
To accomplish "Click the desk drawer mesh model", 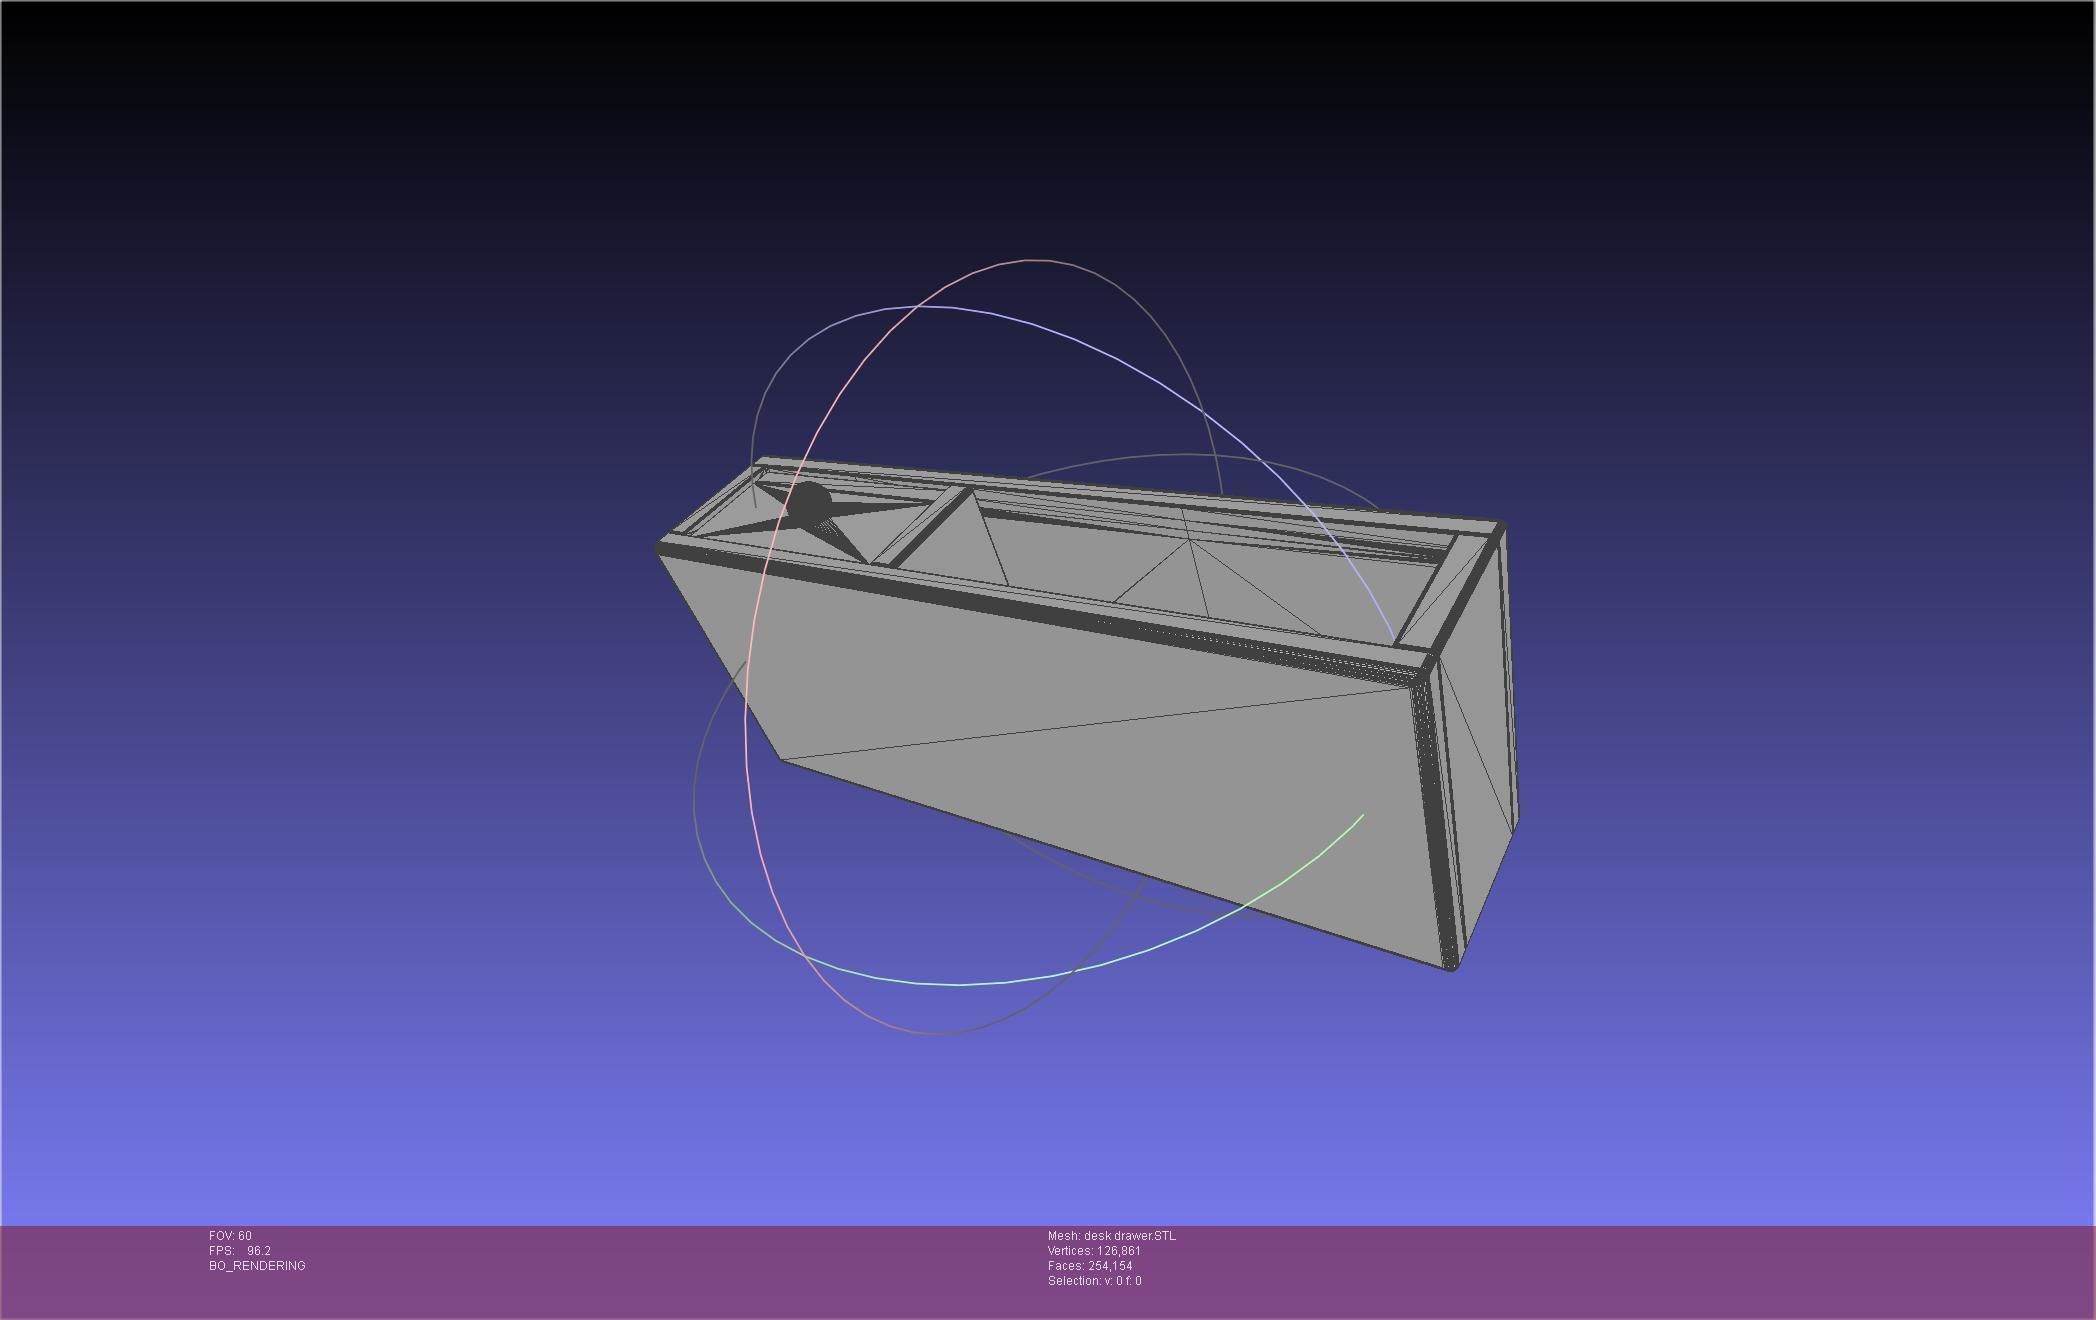I will 1086,714.
